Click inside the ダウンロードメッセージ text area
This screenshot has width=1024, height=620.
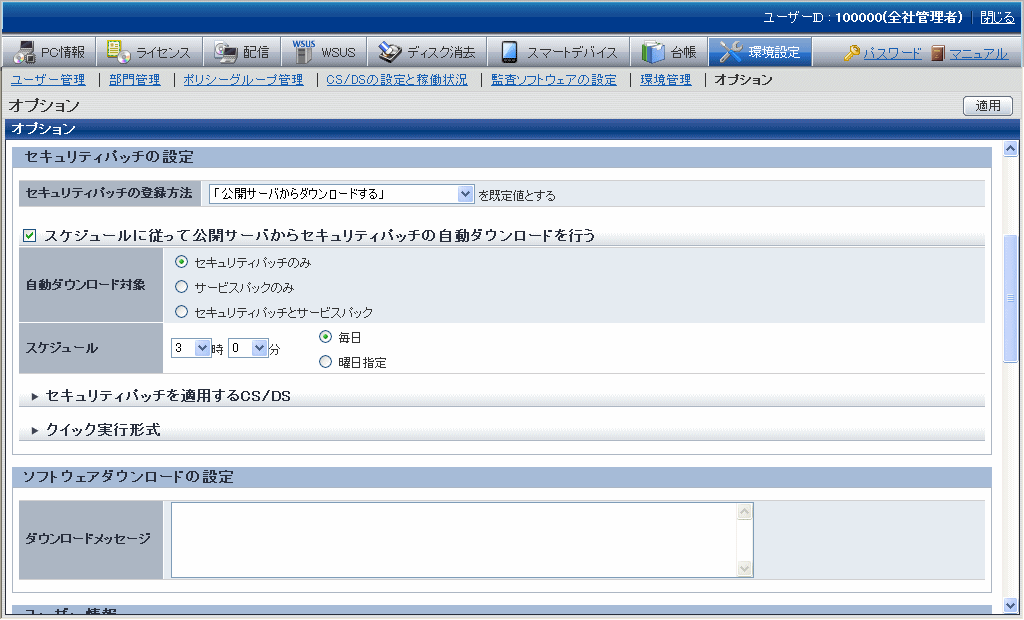pyautogui.click(x=454, y=540)
